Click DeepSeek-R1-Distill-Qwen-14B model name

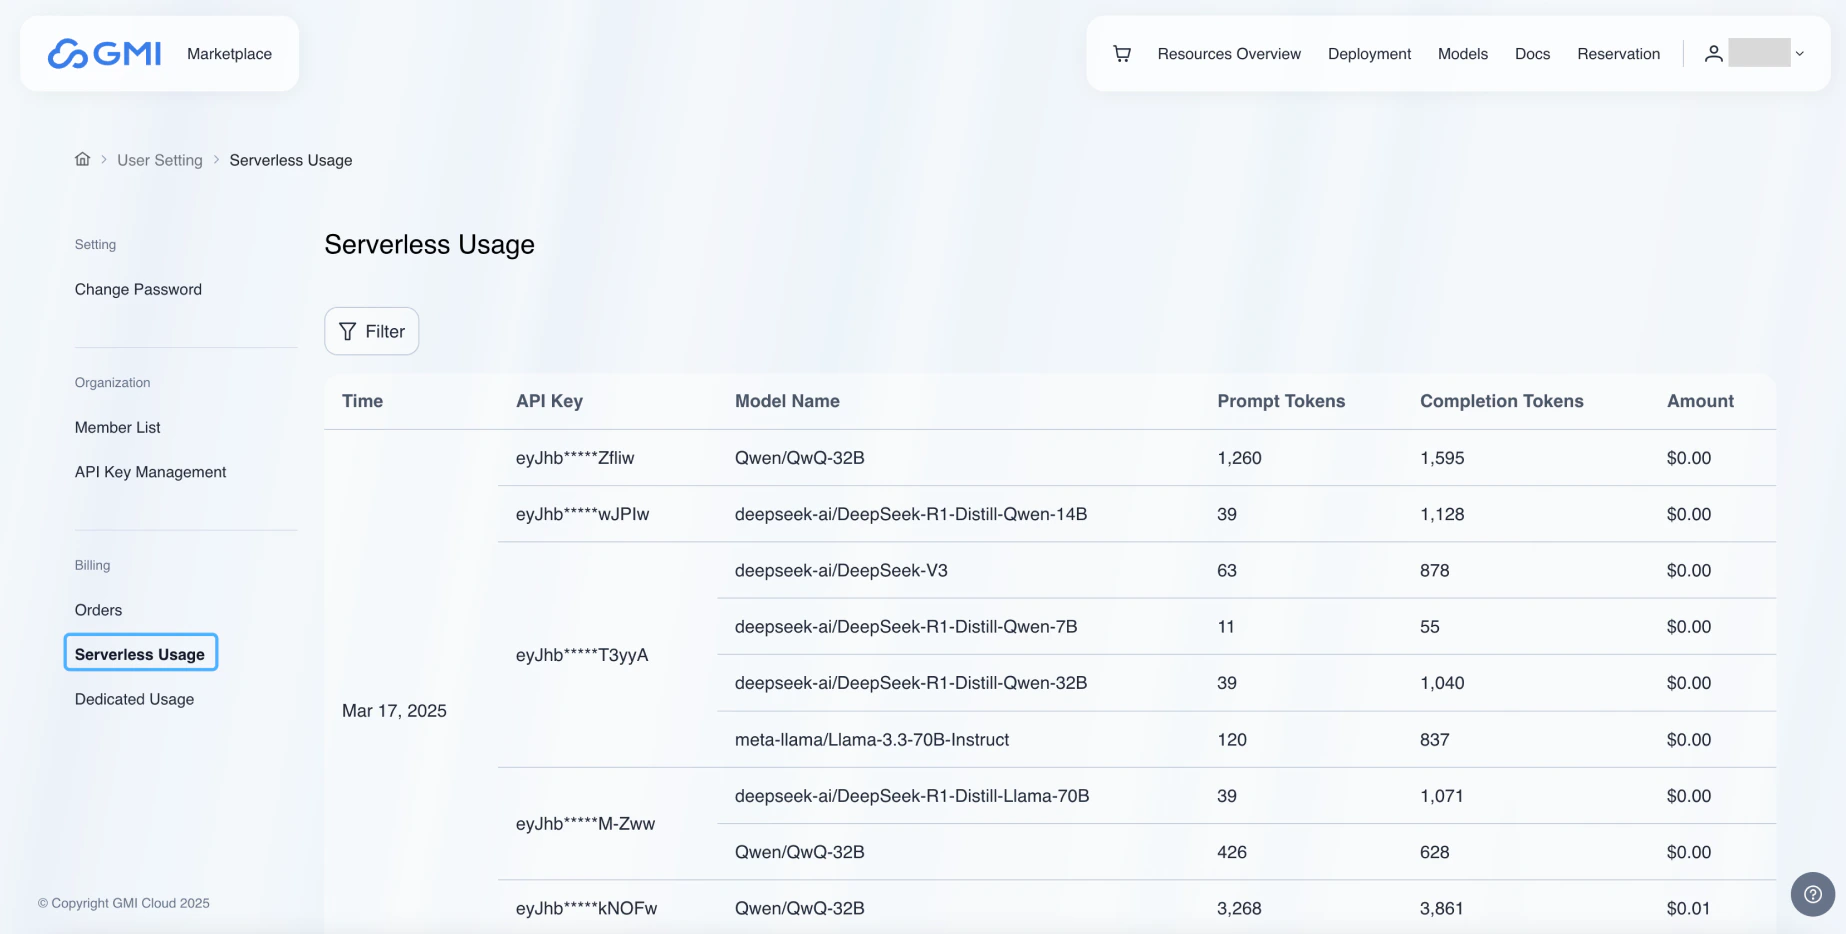pos(911,514)
